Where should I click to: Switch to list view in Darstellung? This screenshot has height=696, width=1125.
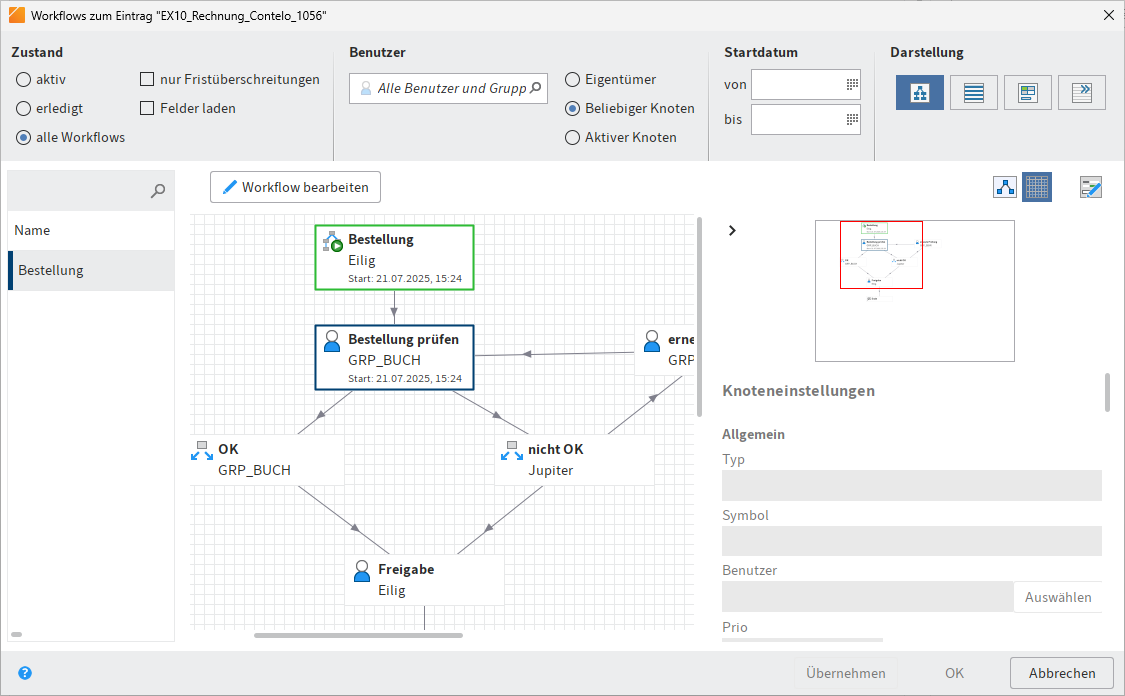tap(973, 91)
